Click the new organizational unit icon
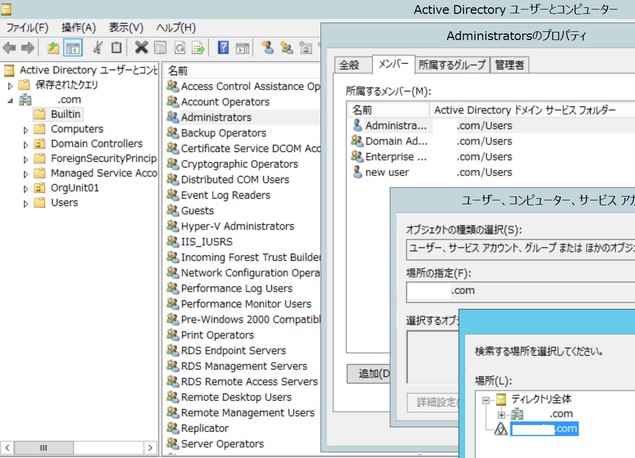This screenshot has height=458, width=635. 306,48
